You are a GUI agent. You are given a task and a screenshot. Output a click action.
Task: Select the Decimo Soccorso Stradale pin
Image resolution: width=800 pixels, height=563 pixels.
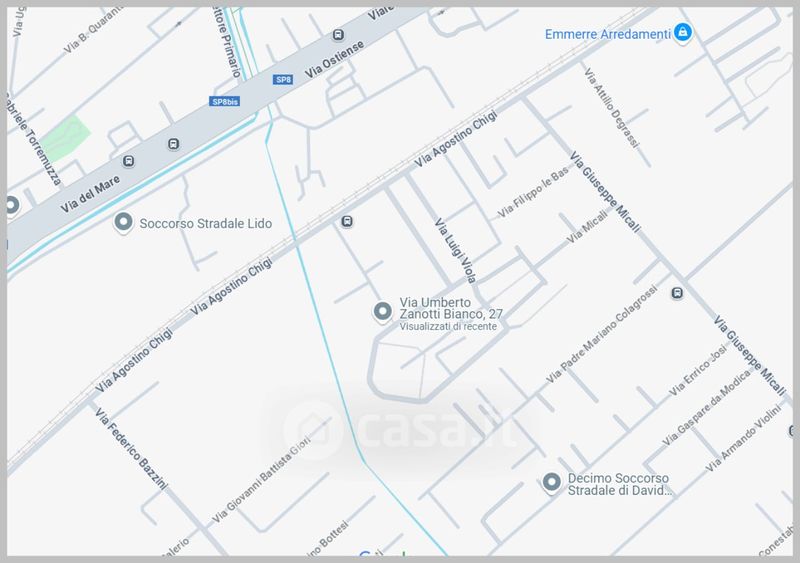(x=551, y=482)
